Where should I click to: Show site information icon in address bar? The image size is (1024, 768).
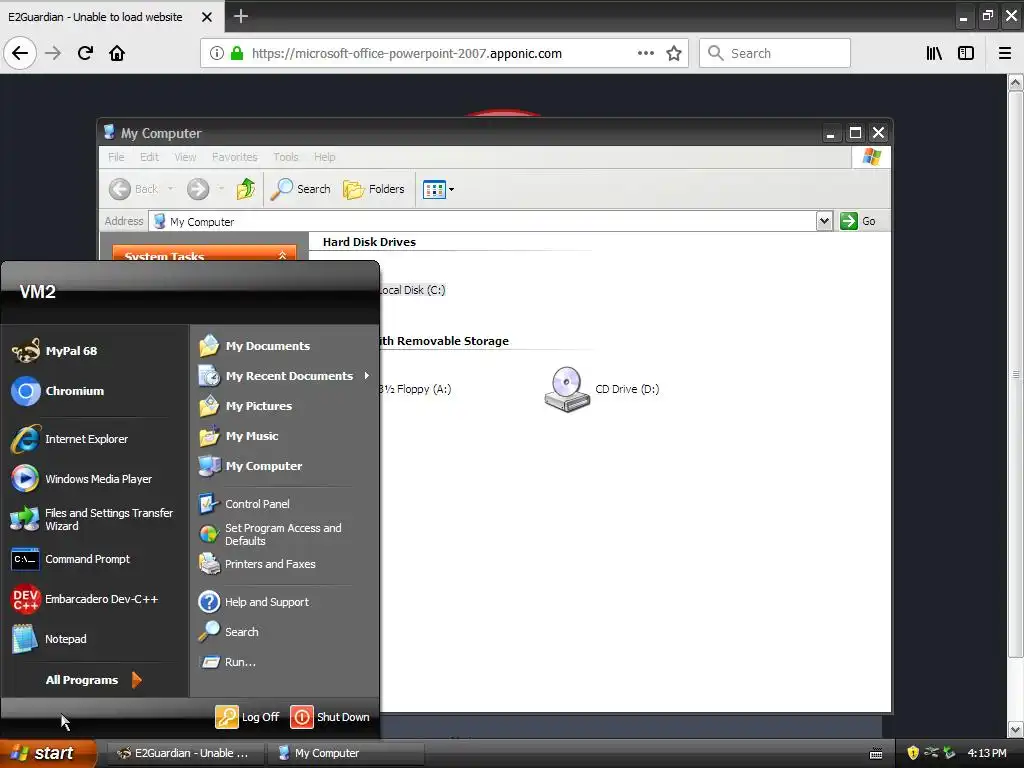[x=217, y=53]
